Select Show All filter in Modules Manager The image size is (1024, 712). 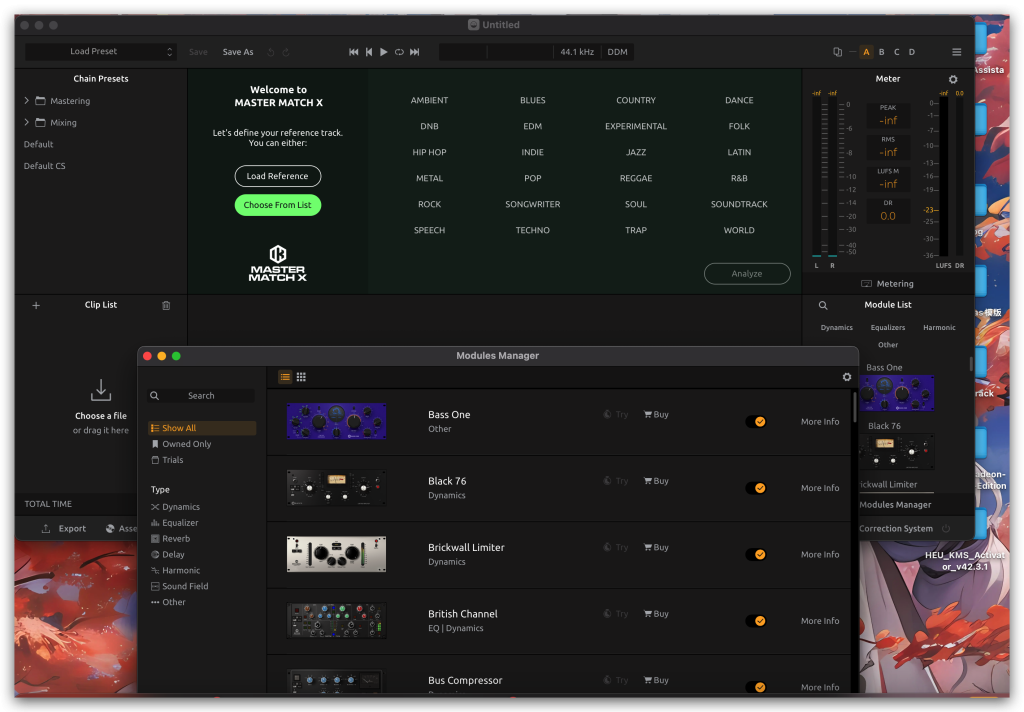[x=202, y=428]
